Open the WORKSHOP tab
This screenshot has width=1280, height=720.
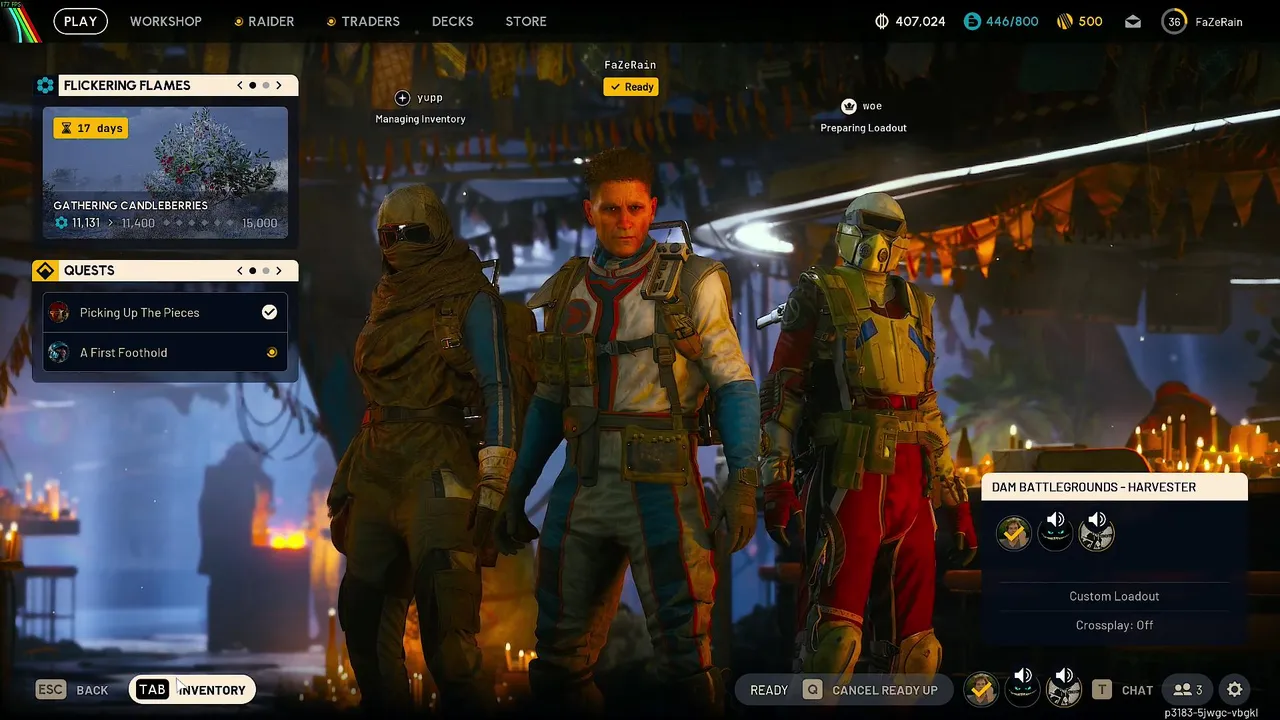pyautogui.click(x=166, y=21)
